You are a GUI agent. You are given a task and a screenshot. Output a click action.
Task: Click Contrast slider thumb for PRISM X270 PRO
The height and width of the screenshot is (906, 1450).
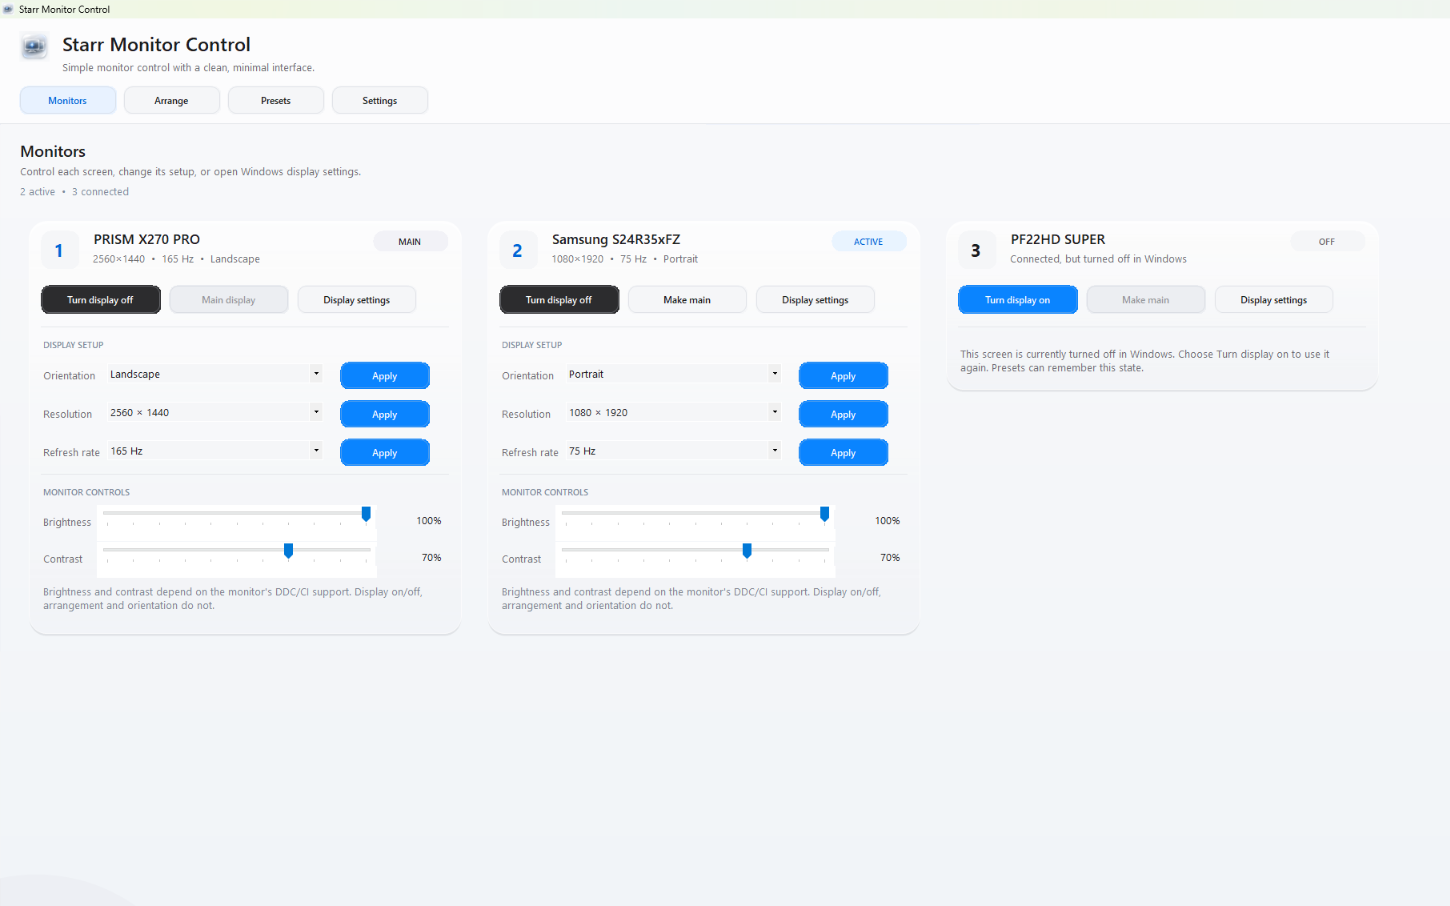click(x=288, y=551)
